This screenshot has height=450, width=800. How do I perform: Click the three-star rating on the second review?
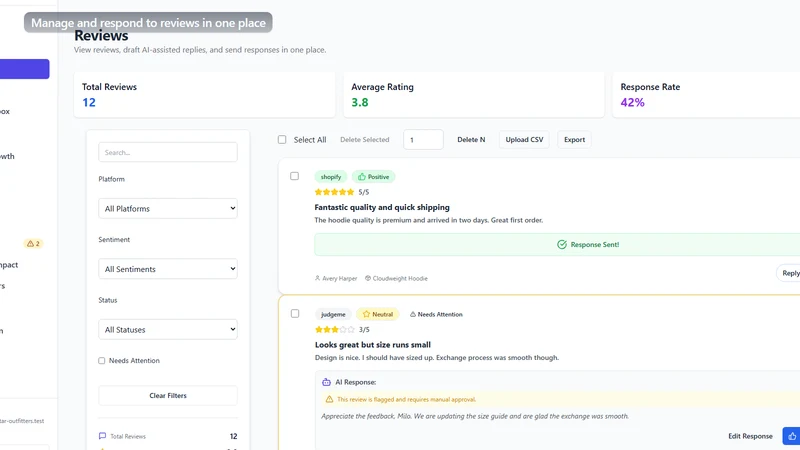(x=335, y=330)
